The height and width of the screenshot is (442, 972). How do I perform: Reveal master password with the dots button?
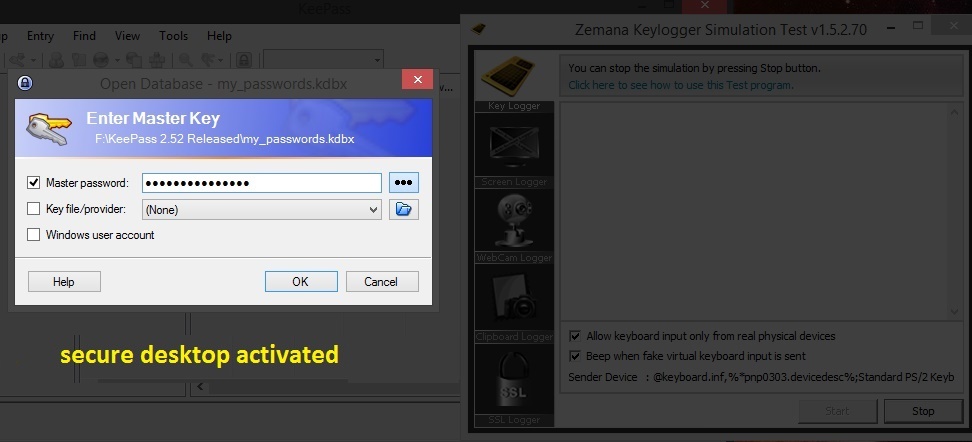404,183
